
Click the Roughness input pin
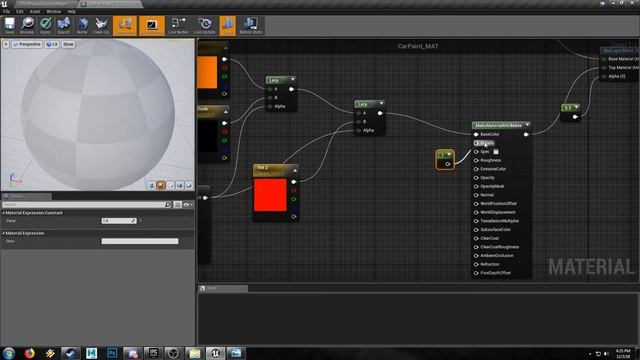tap(476, 160)
